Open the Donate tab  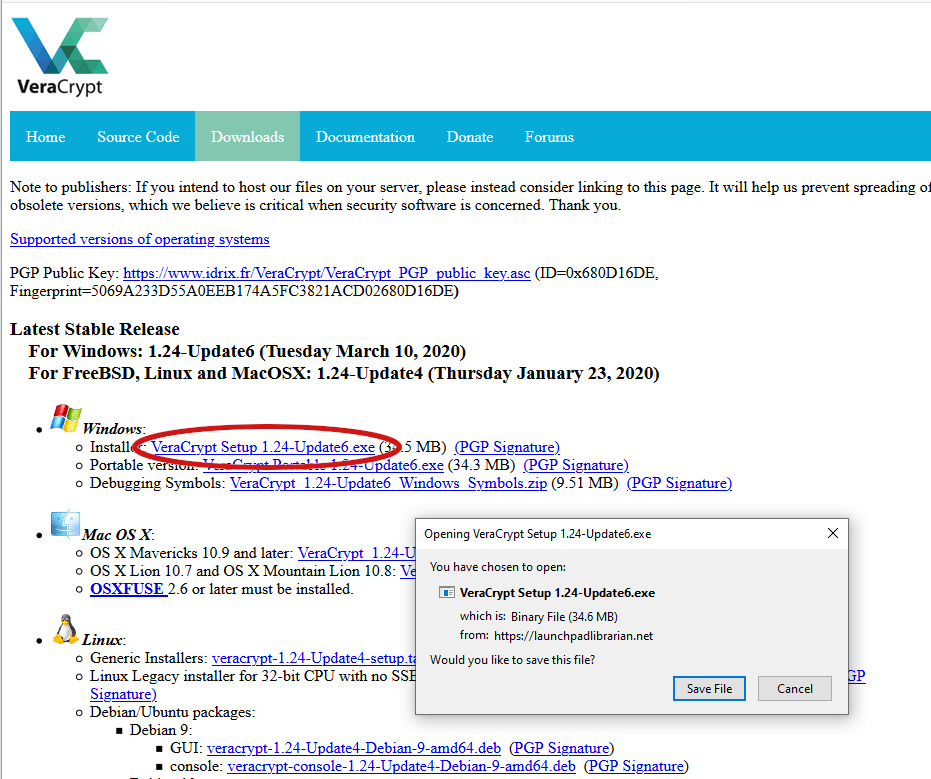pyautogui.click(x=470, y=137)
